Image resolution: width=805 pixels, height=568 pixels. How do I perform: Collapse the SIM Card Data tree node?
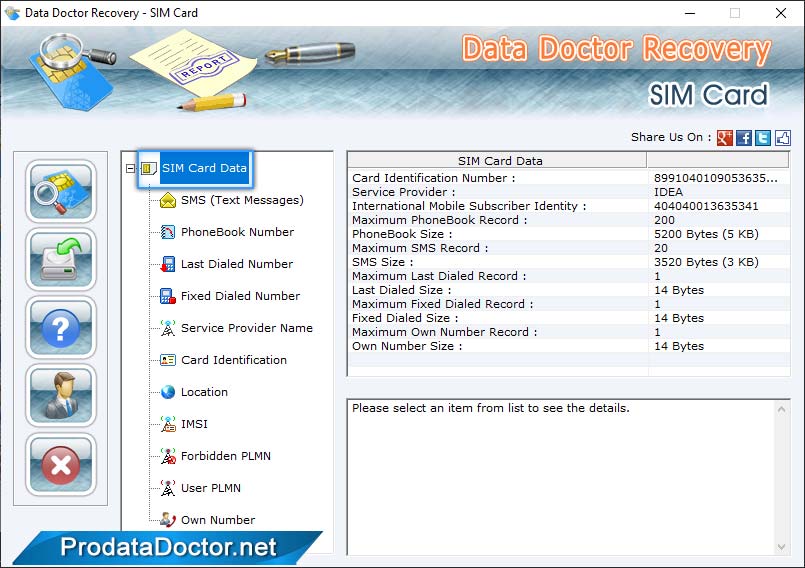point(130,168)
